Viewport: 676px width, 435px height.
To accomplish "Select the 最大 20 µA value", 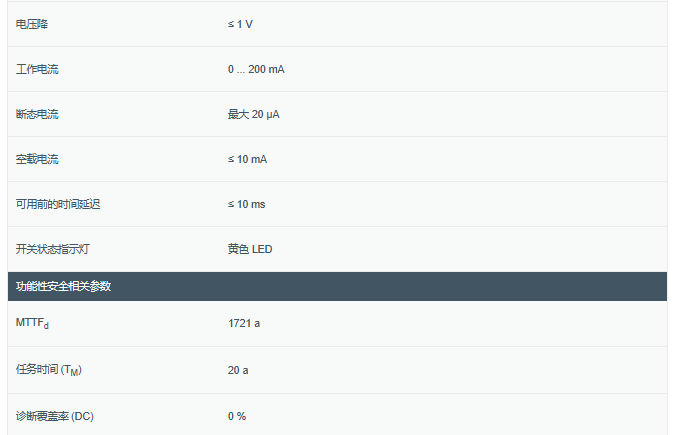I will pyautogui.click(x=253, y=114).
